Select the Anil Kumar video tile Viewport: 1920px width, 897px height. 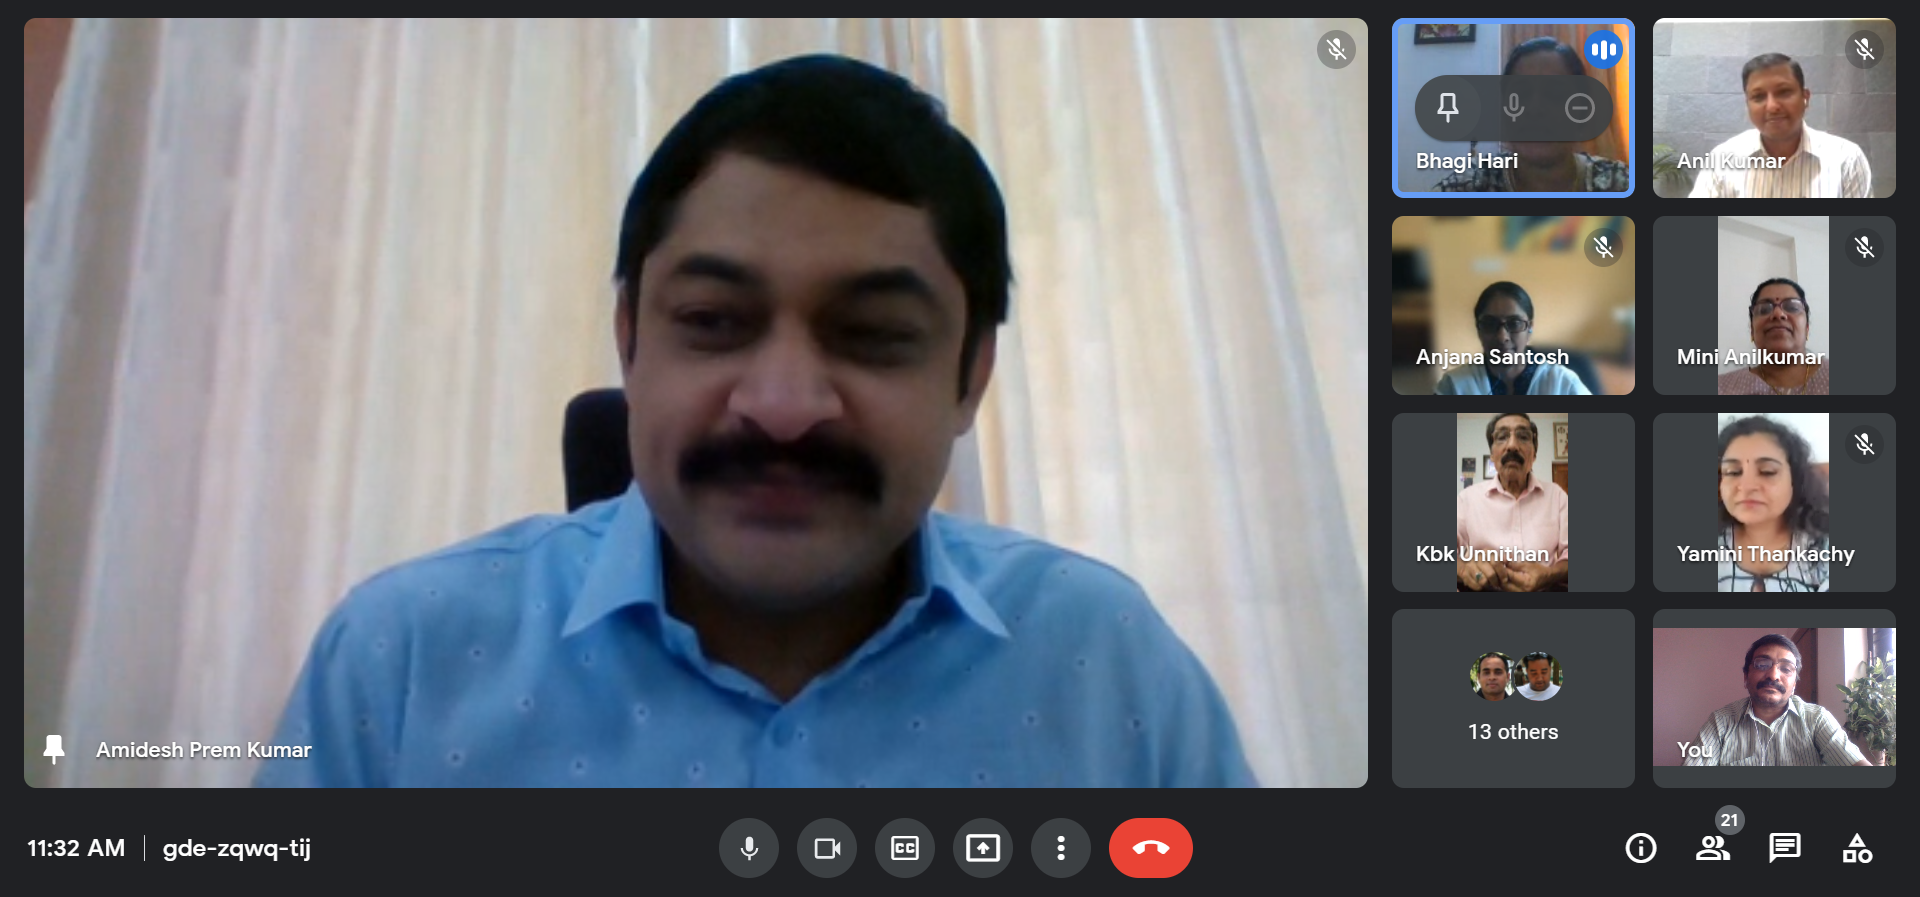pyautogui.click(x=1774, y=108)
